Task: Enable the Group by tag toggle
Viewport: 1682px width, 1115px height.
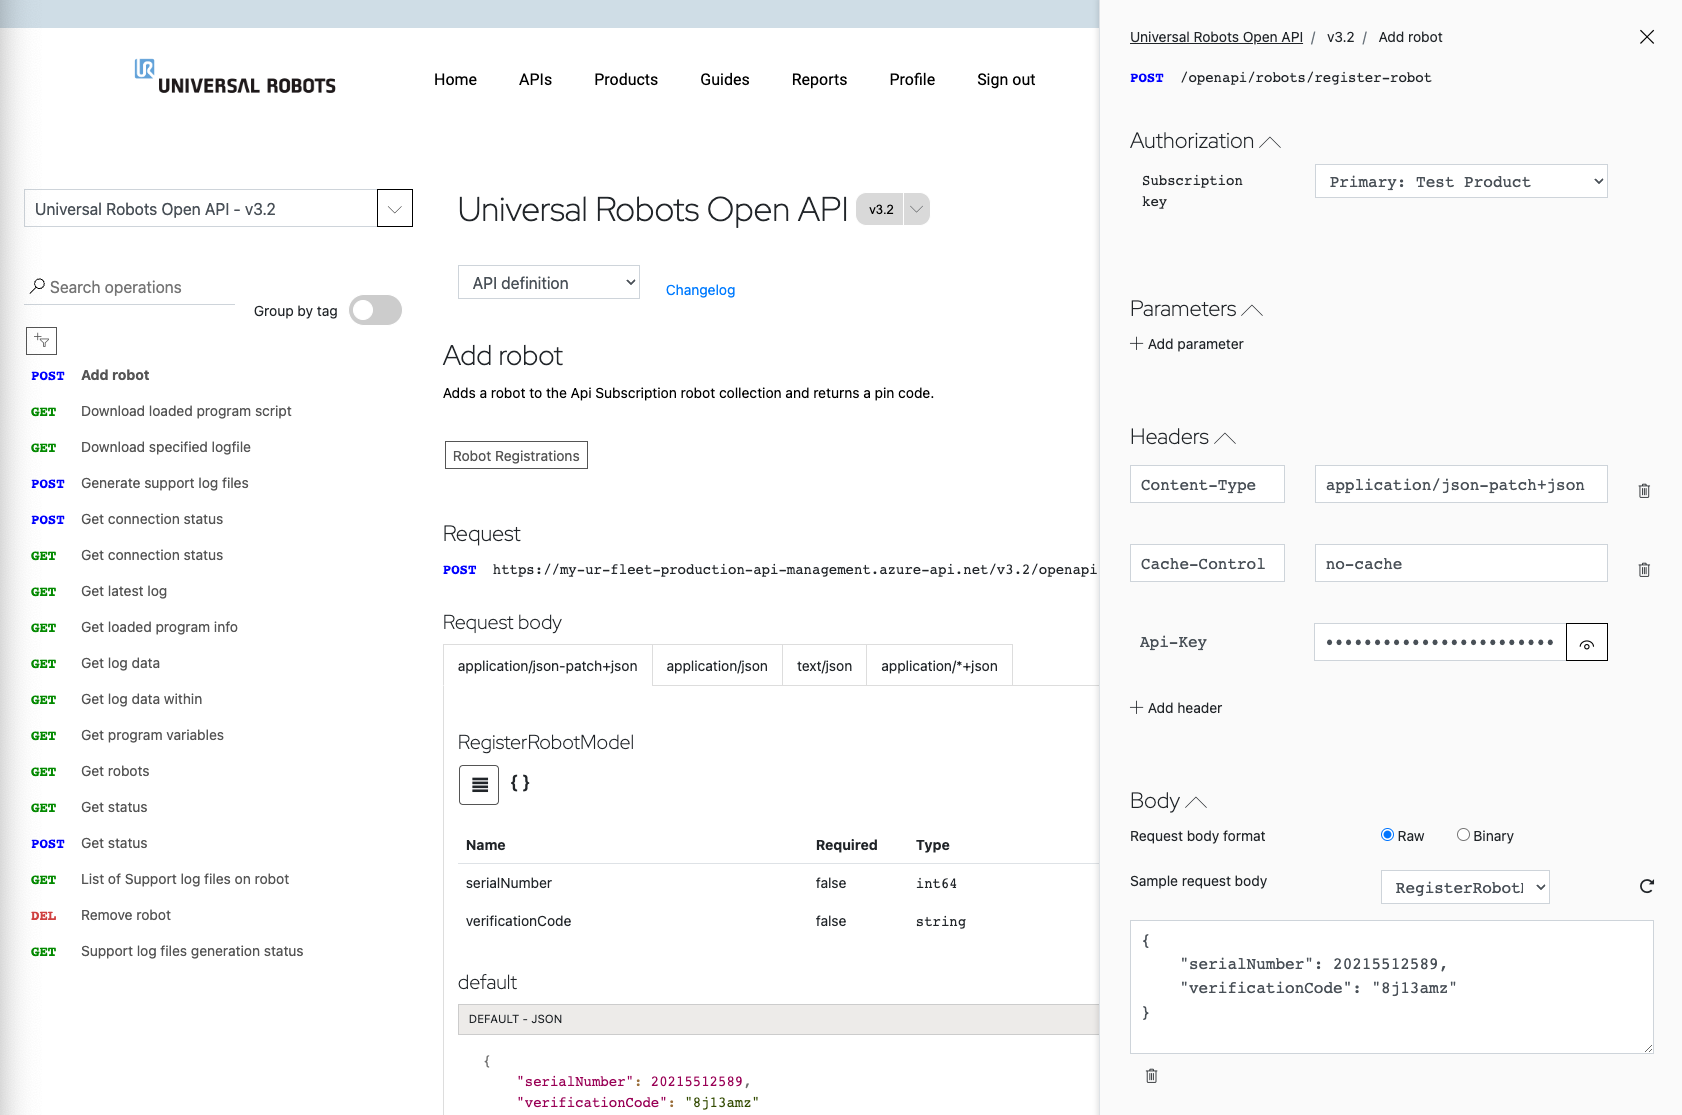Action: tap(375, 311)
